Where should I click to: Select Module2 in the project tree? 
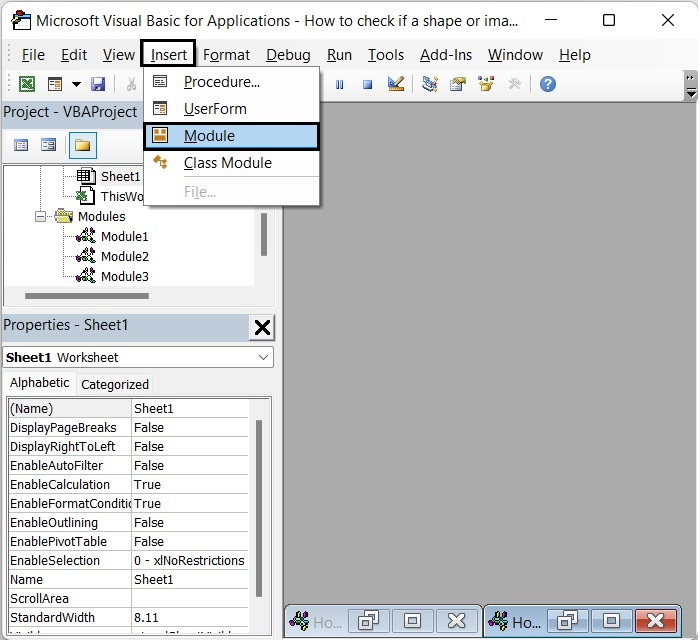[x=125, y=257]
